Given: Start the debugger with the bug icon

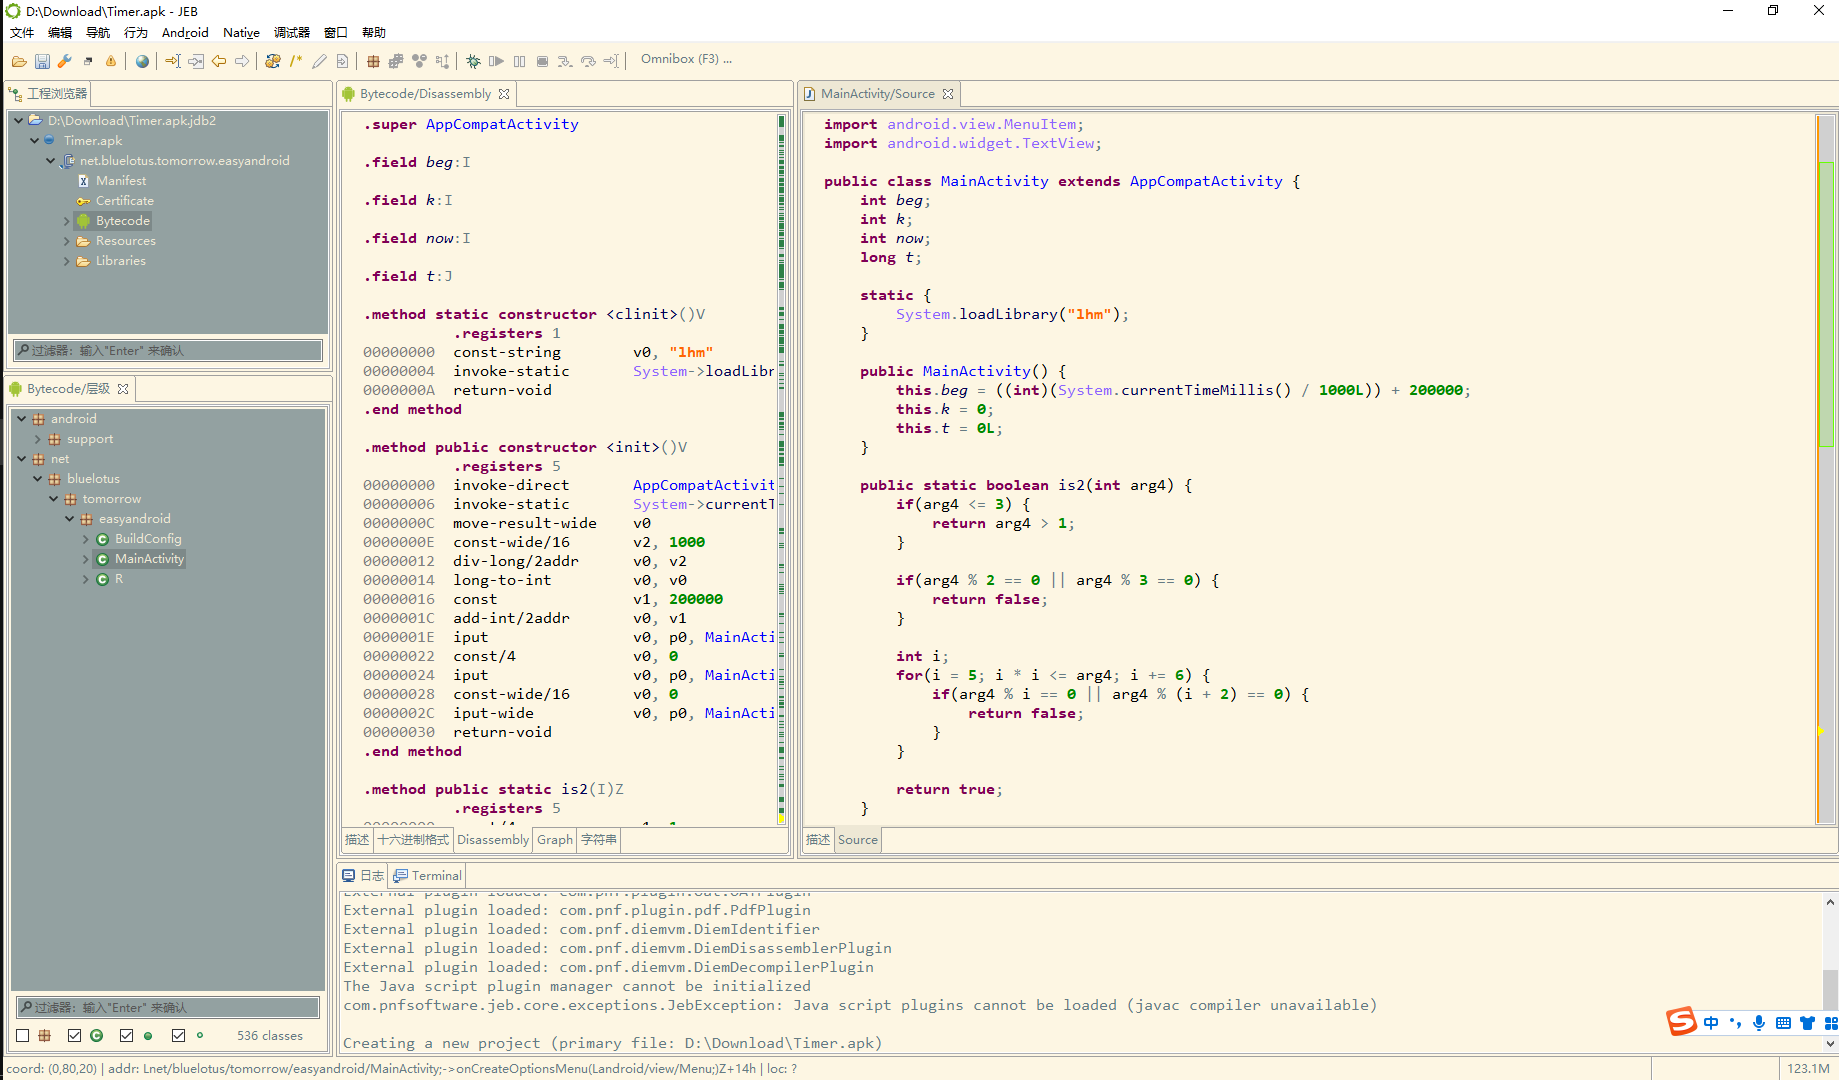Looking at the screenshot, I should [473, 60].
